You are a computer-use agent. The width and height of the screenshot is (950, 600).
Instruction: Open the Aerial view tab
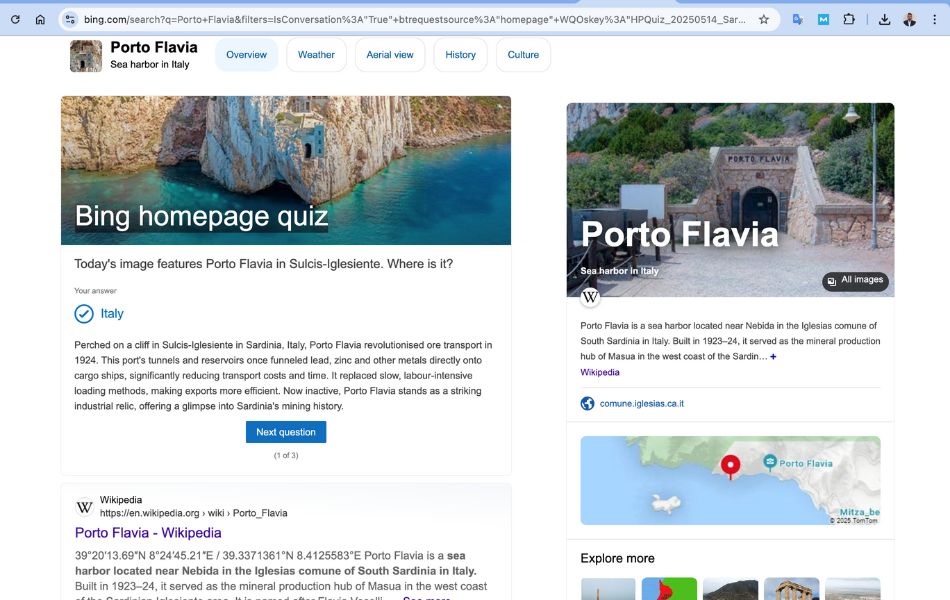390,55
